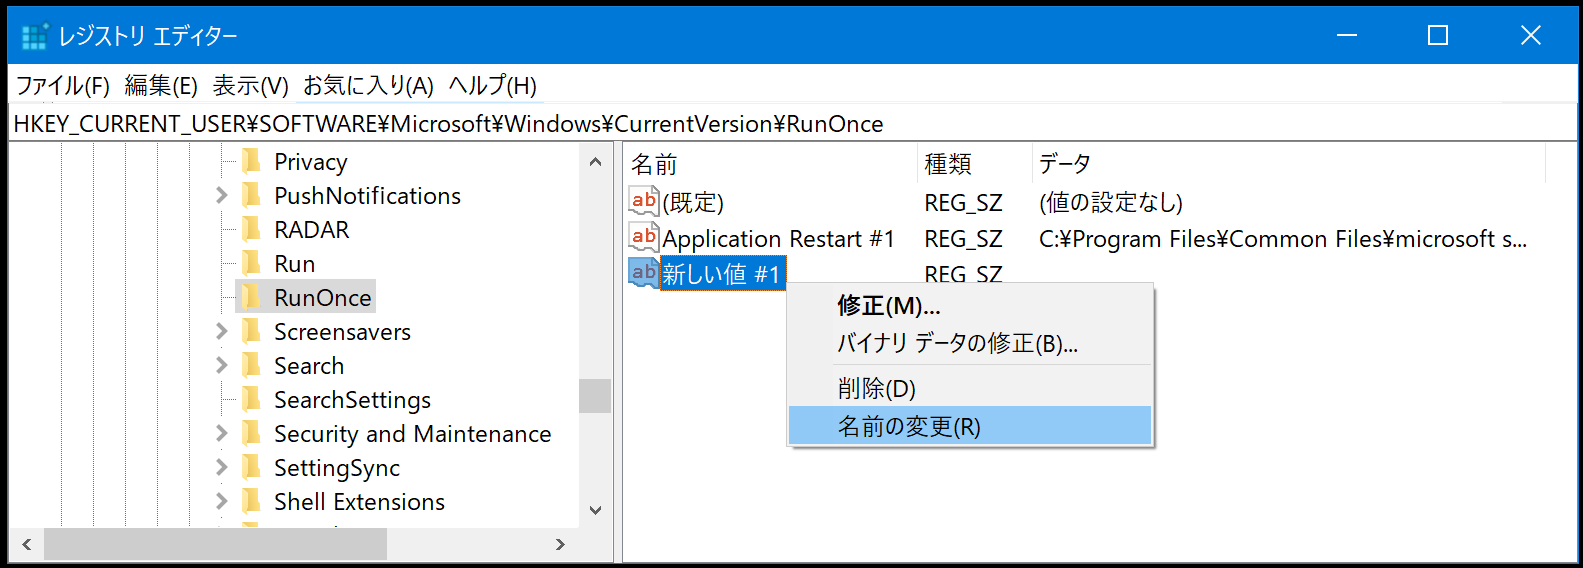The width and height of the screenshot is (1583, 568).
Task: Expand the Screensavers key
Action: [222, 331]
